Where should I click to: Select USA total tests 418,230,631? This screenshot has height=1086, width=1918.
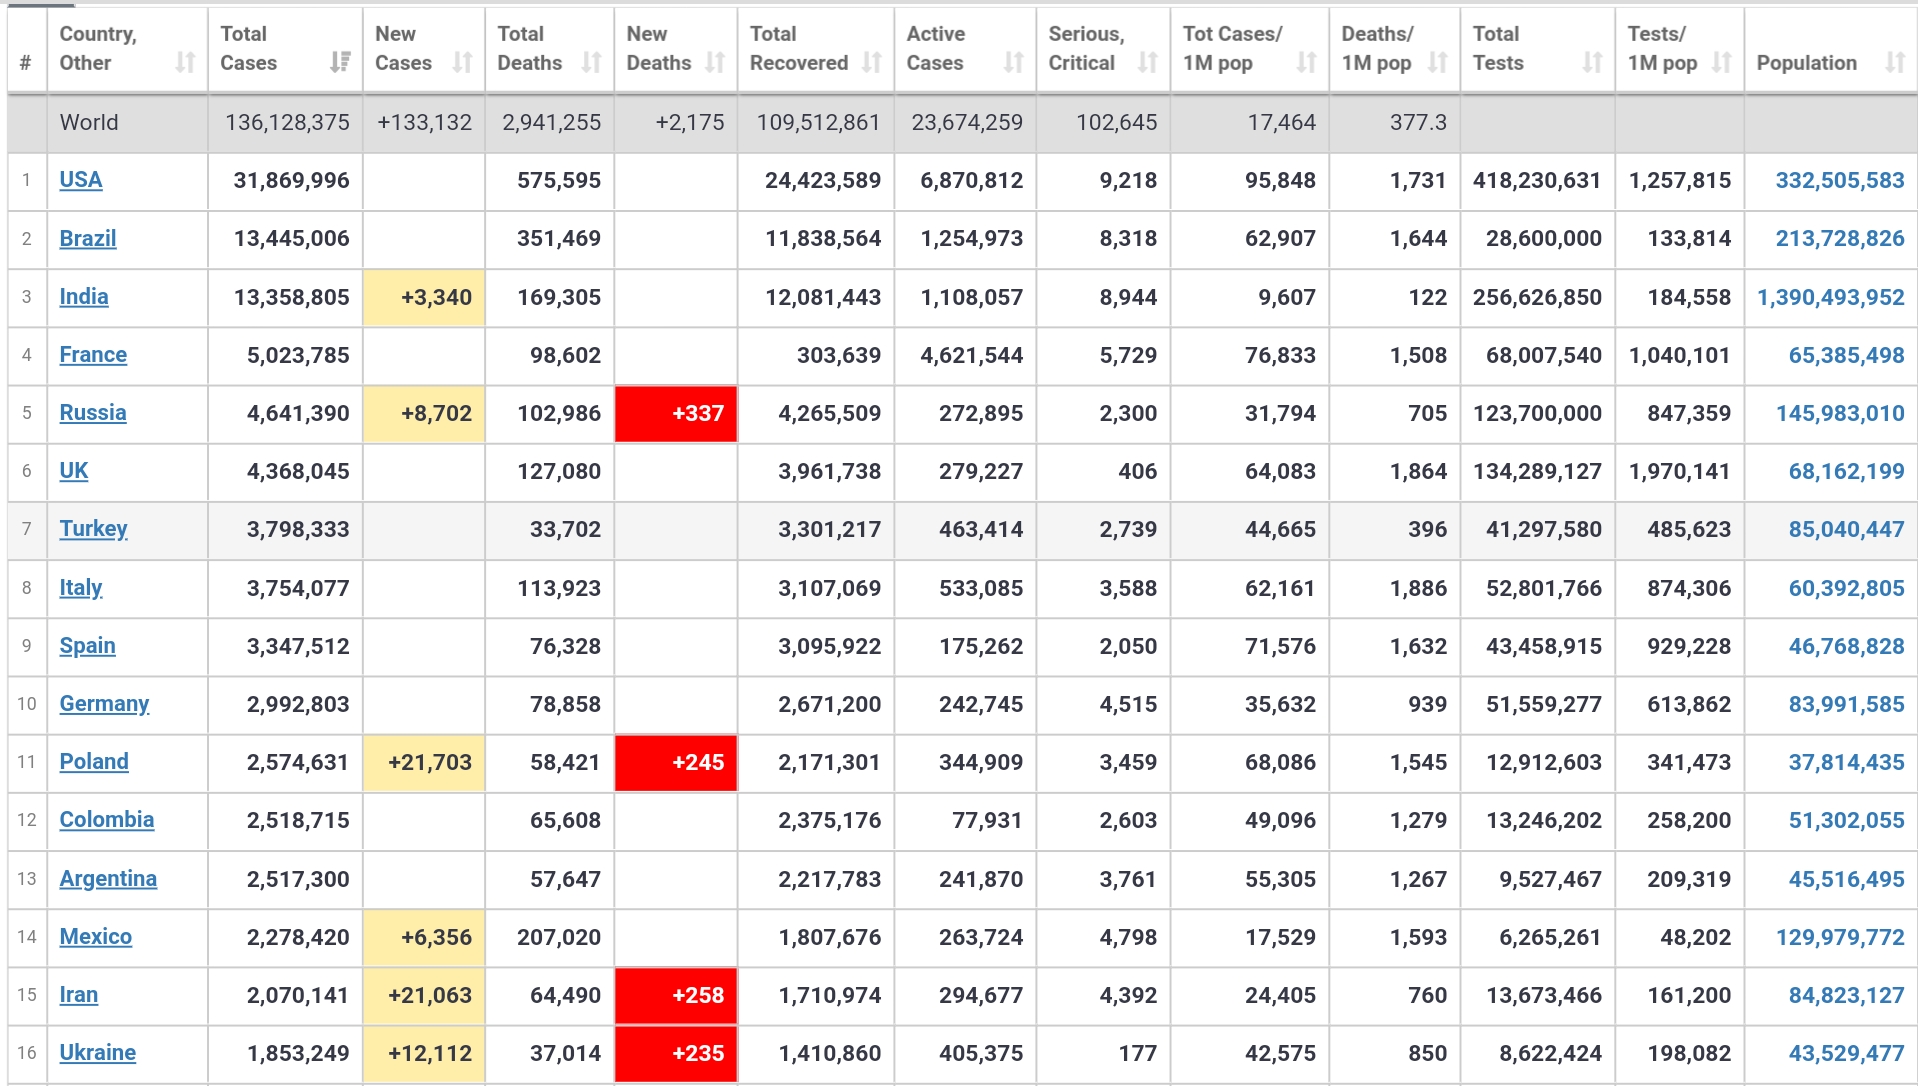point(1537,180)
